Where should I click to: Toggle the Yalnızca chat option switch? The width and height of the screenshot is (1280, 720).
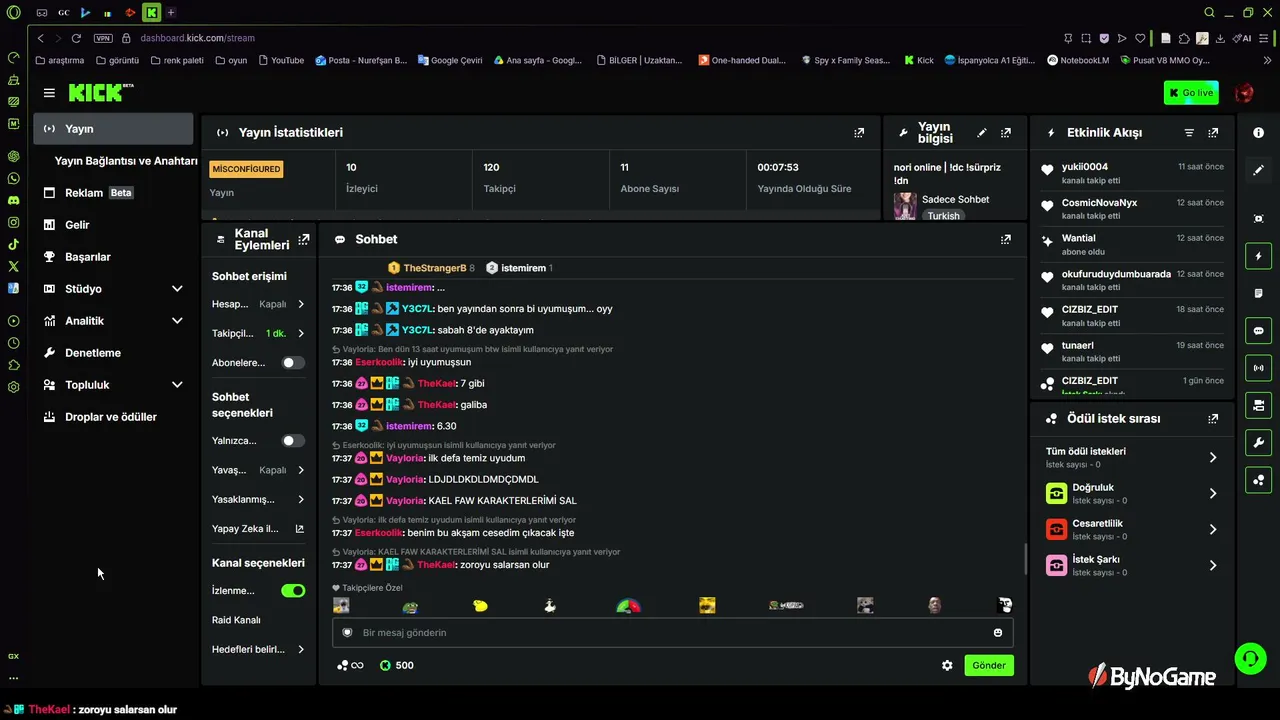click(x=293, y=441)
